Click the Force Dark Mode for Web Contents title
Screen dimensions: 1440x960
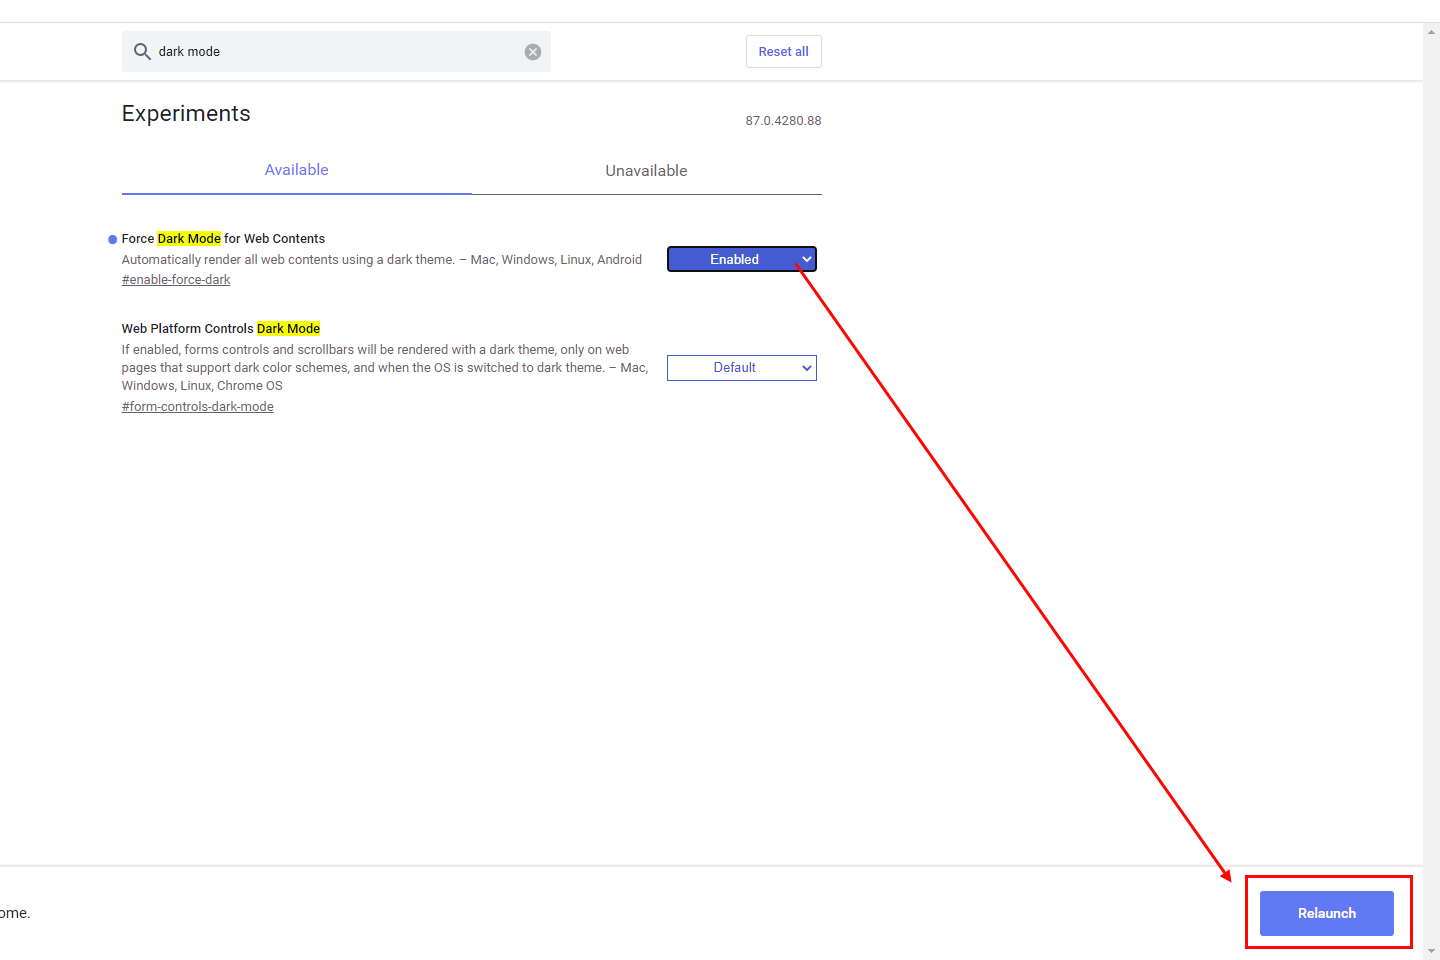(x=223, y=239)
